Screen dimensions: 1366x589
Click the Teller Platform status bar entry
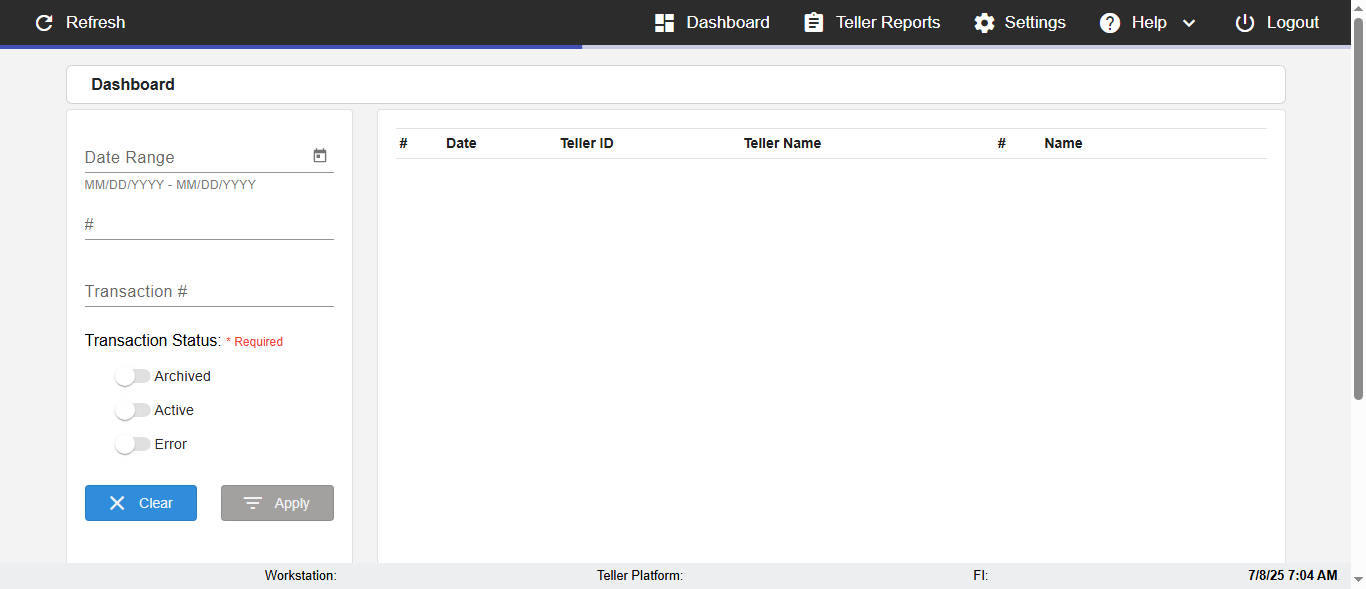pos(640,575)
